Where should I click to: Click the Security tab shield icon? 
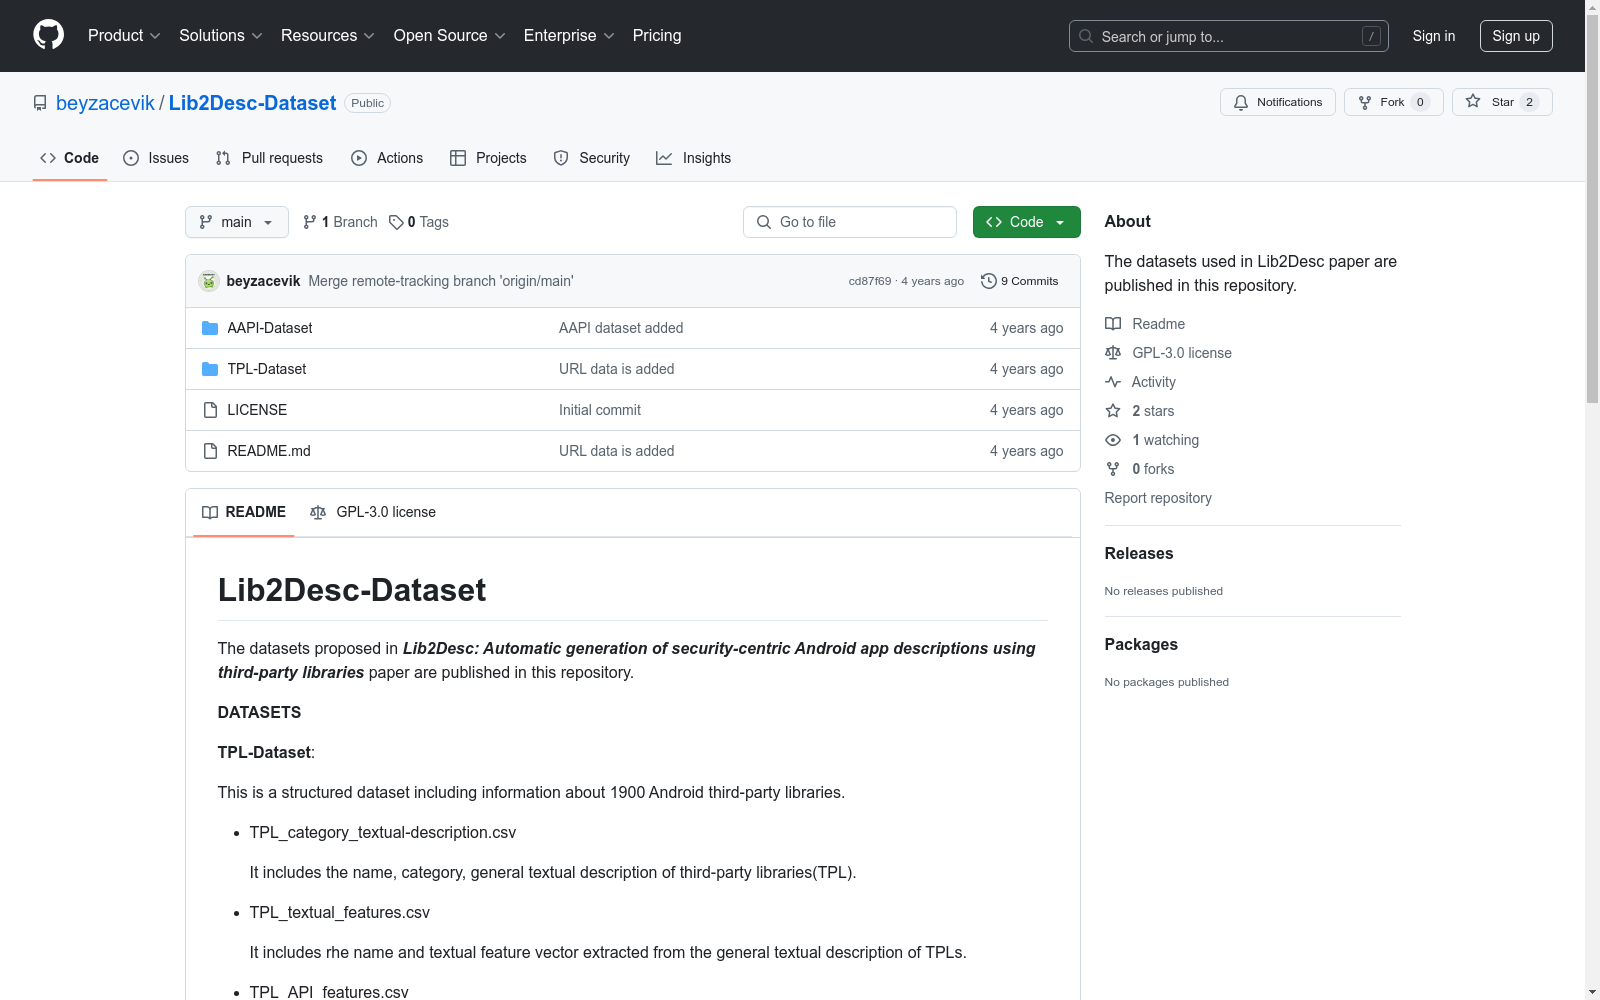[561, 158]
